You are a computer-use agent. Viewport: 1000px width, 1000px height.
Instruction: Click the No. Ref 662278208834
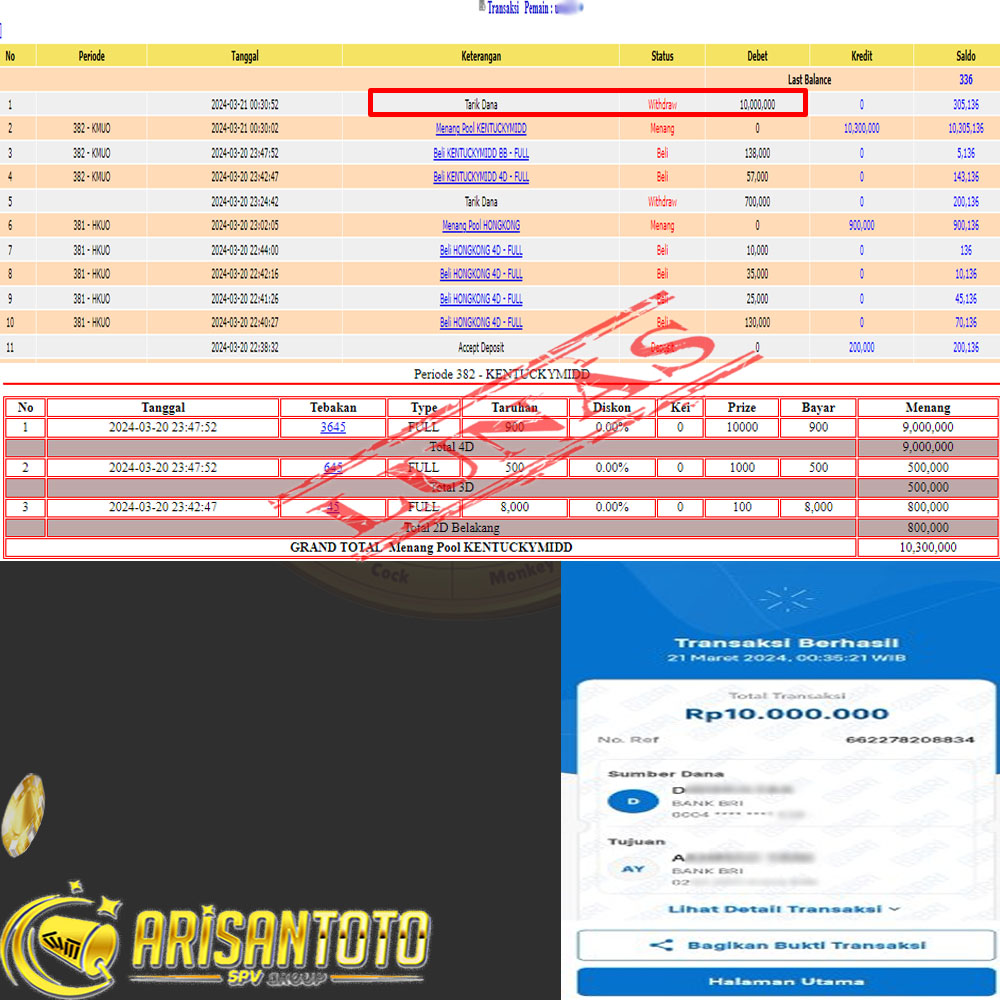(910, 740)
